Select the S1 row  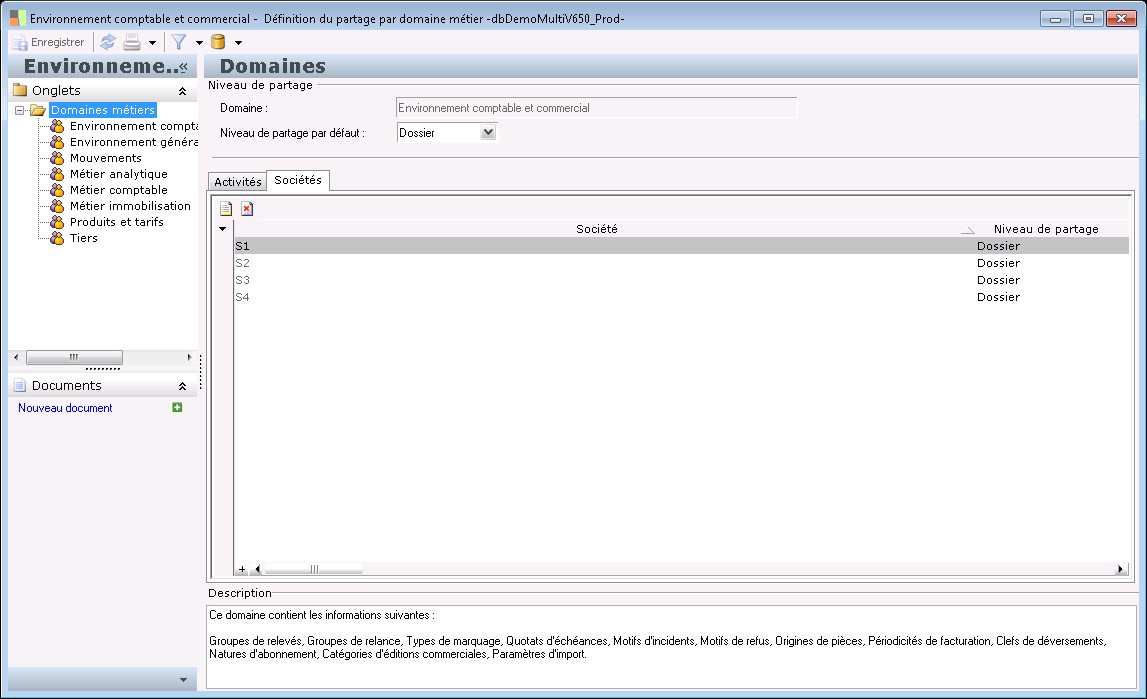[x=681, y=246]
